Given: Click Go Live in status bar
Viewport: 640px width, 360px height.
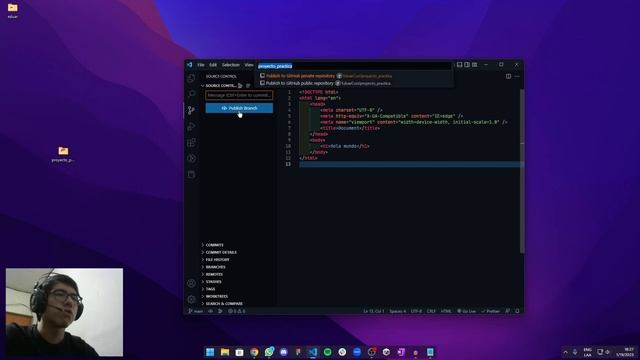Looking at the screenshot, I should 466,311.
